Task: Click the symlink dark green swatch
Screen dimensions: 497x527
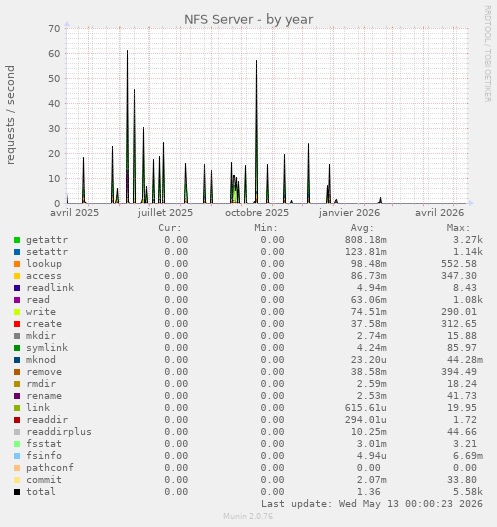Action: [x=17, y=348]
